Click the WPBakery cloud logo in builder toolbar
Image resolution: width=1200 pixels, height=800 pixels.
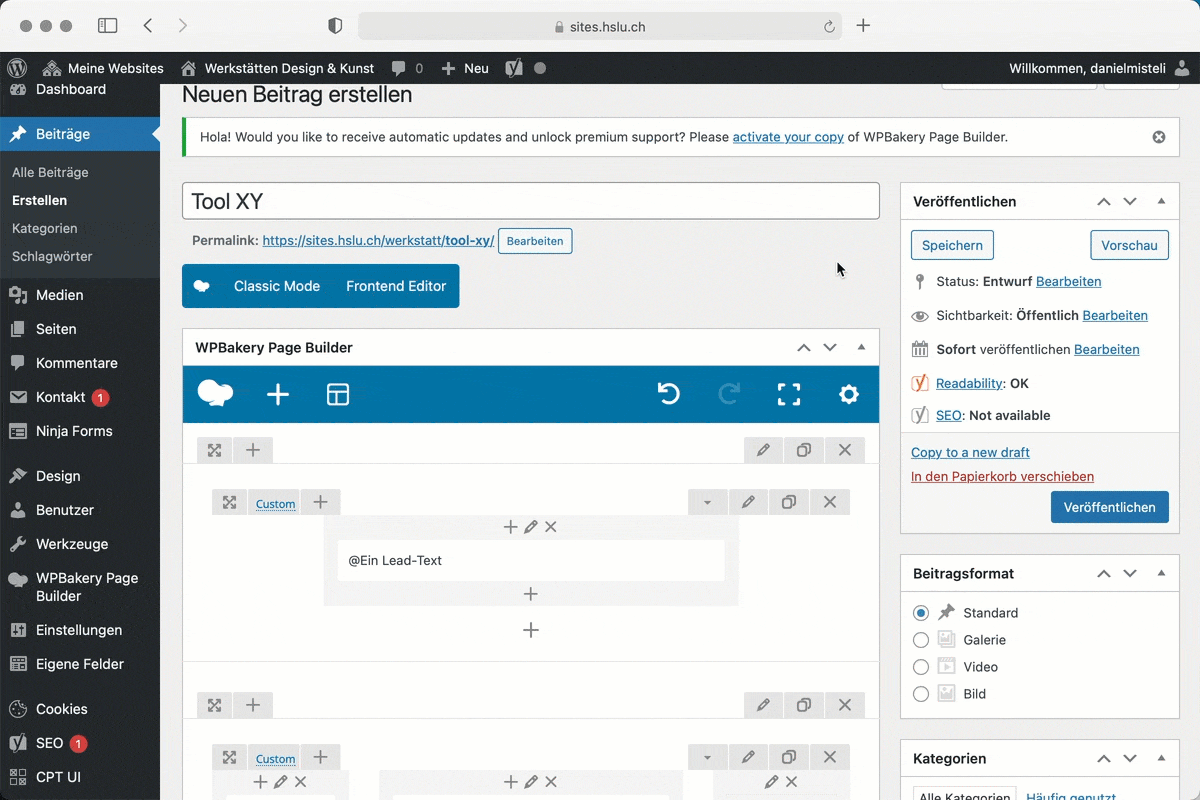click(x=216, y=394)
